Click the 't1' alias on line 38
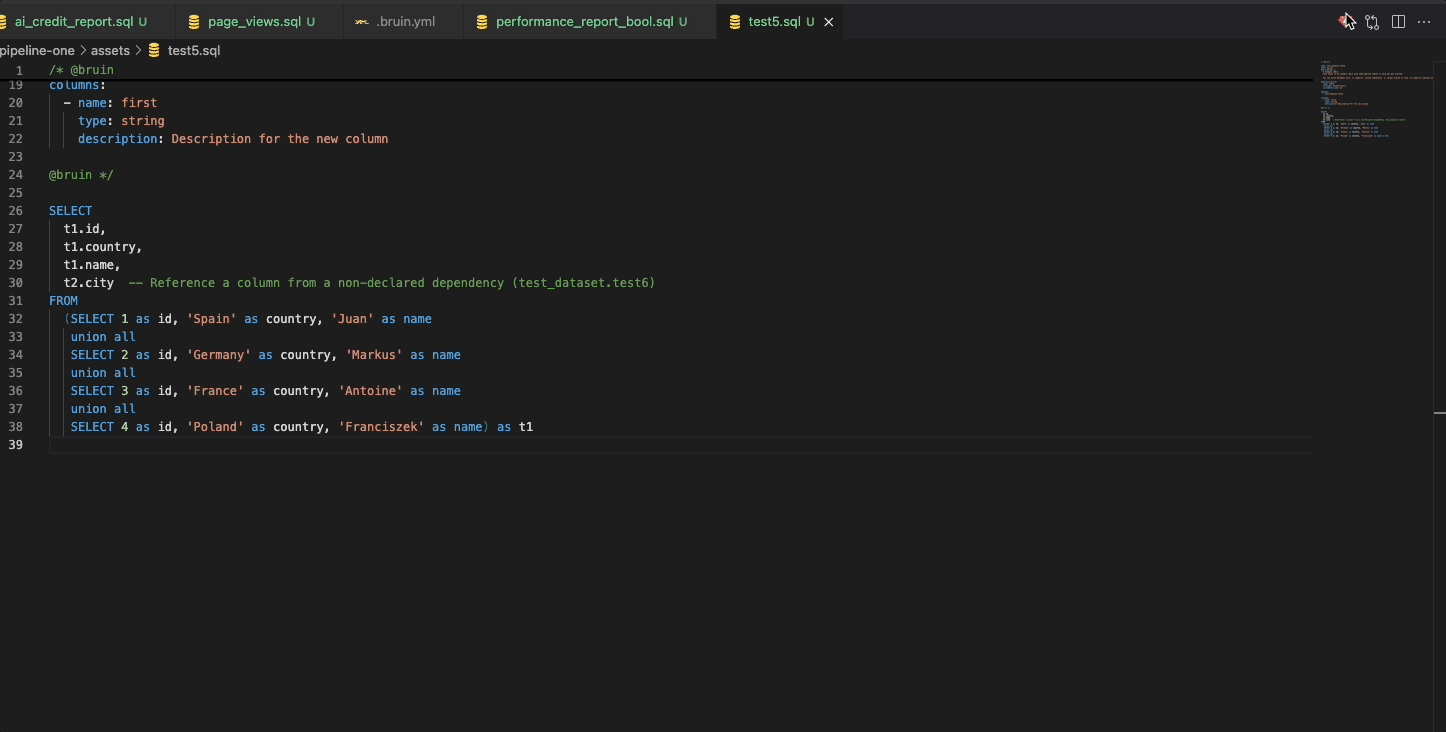This screenshot has width=1446, height=732. [x=526, y=427]
